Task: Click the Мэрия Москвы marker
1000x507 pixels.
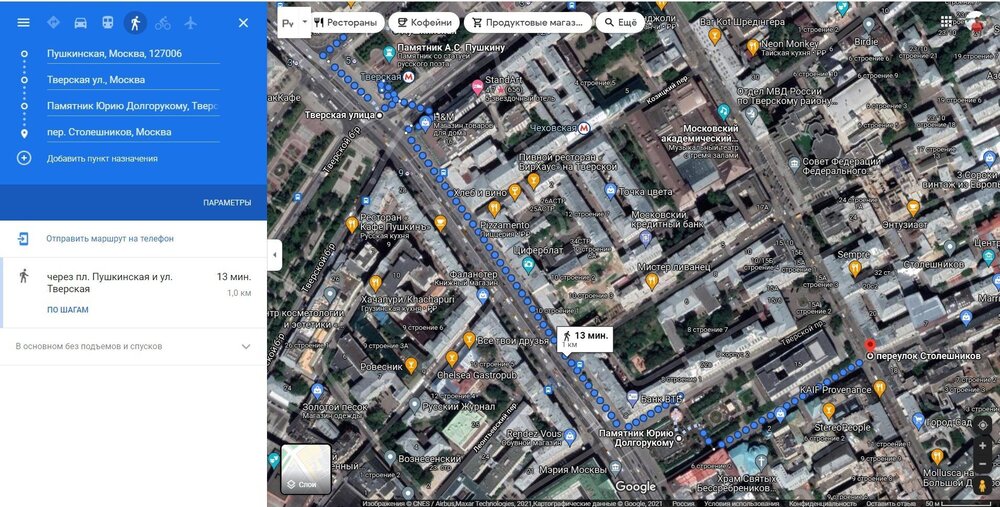Action: pos(614,467)
